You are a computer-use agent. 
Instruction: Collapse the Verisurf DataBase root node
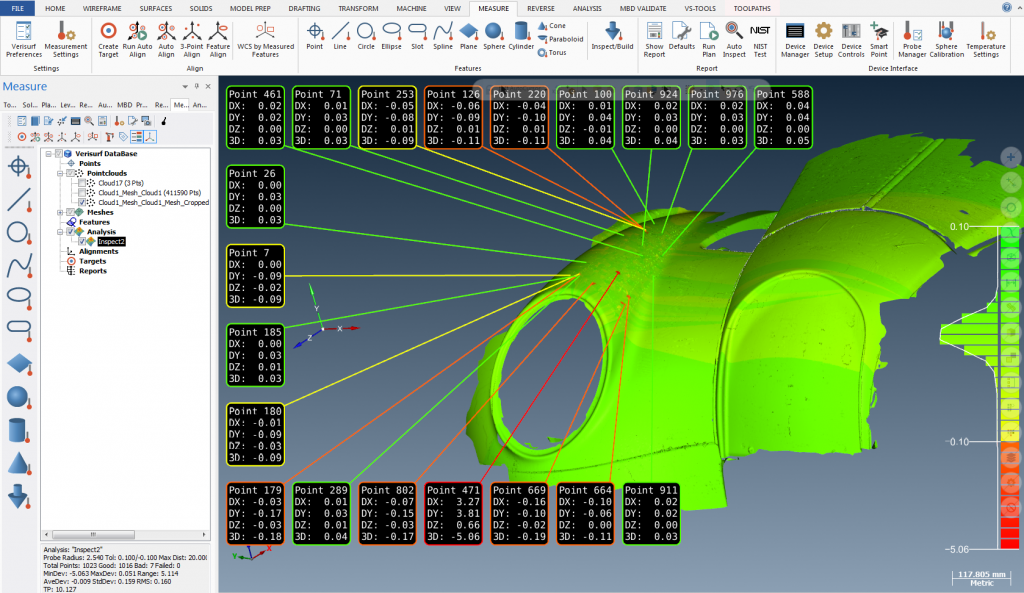tap(47, 153)
